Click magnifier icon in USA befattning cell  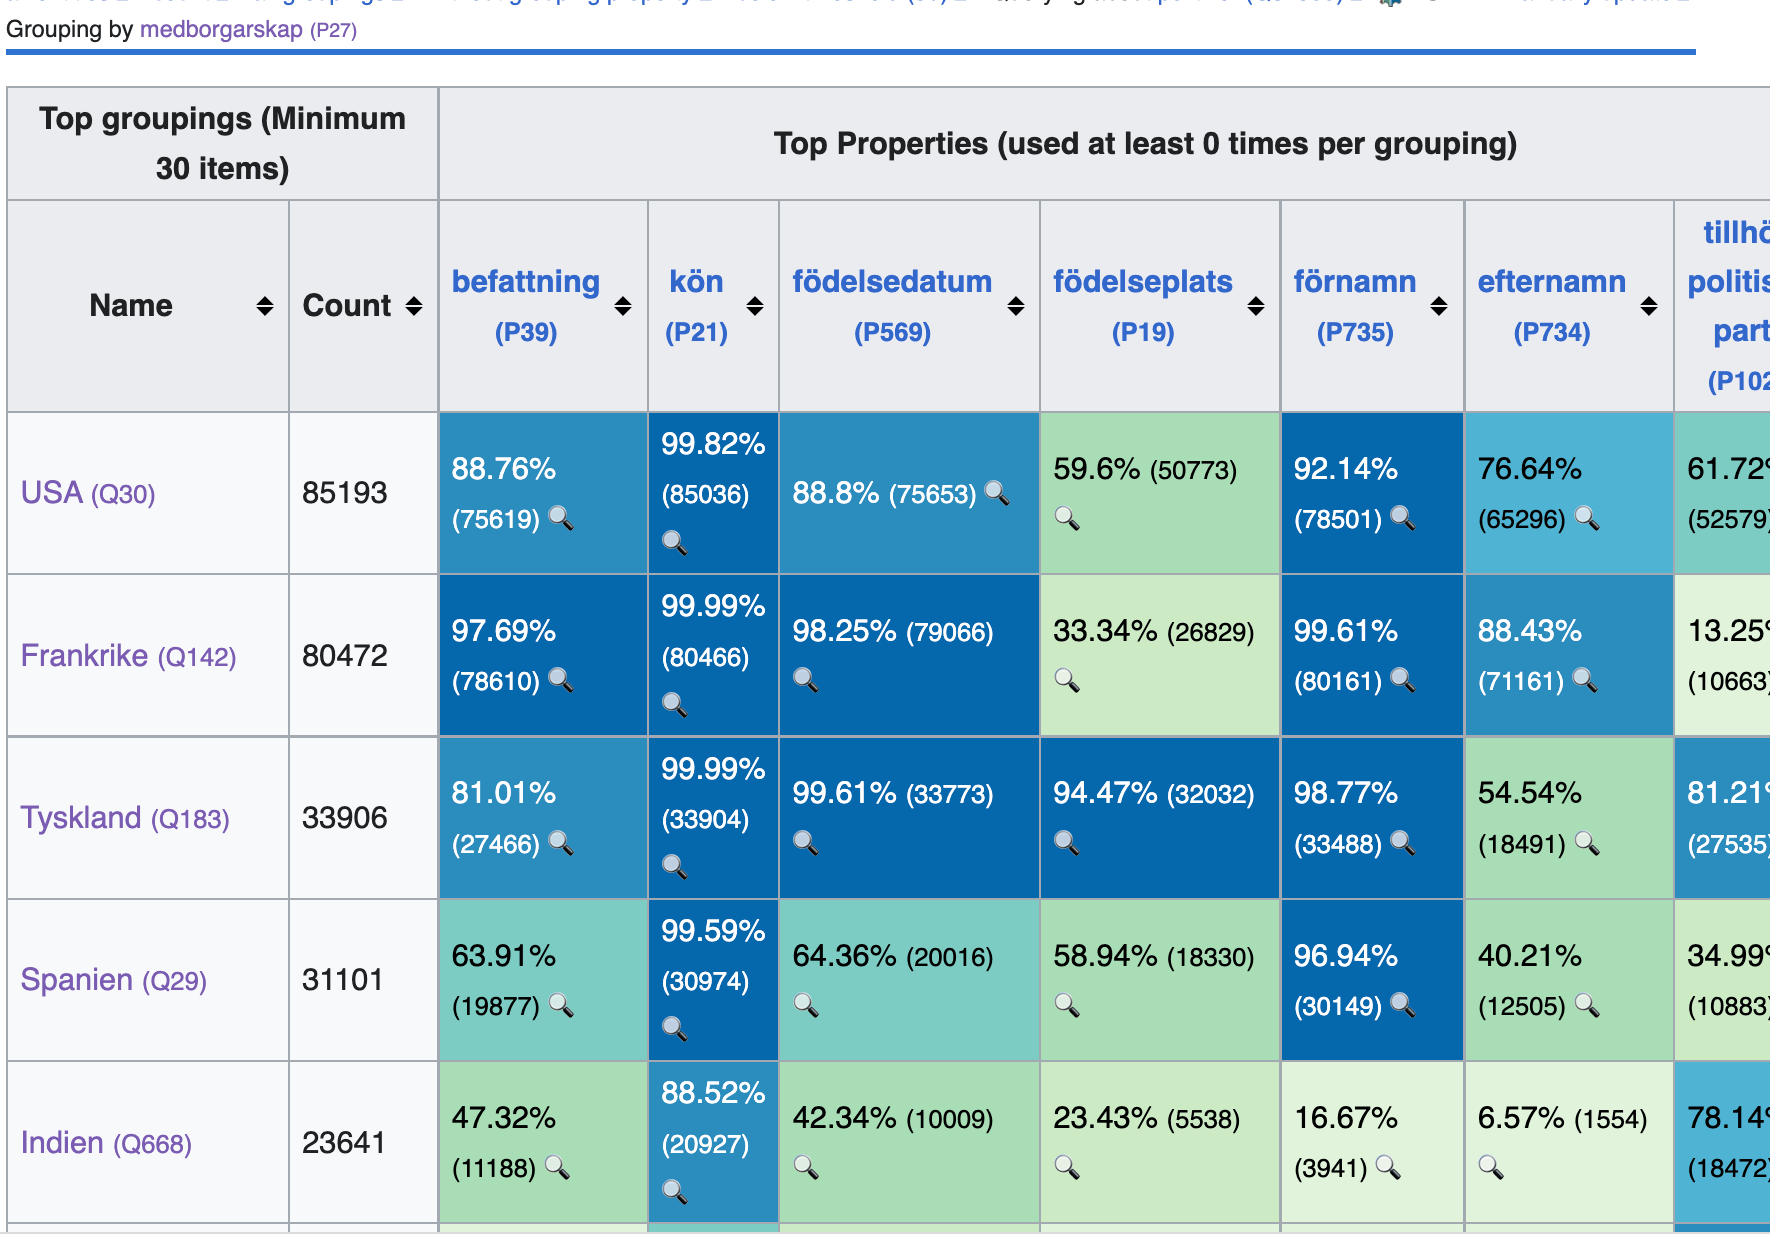[561, 518]
